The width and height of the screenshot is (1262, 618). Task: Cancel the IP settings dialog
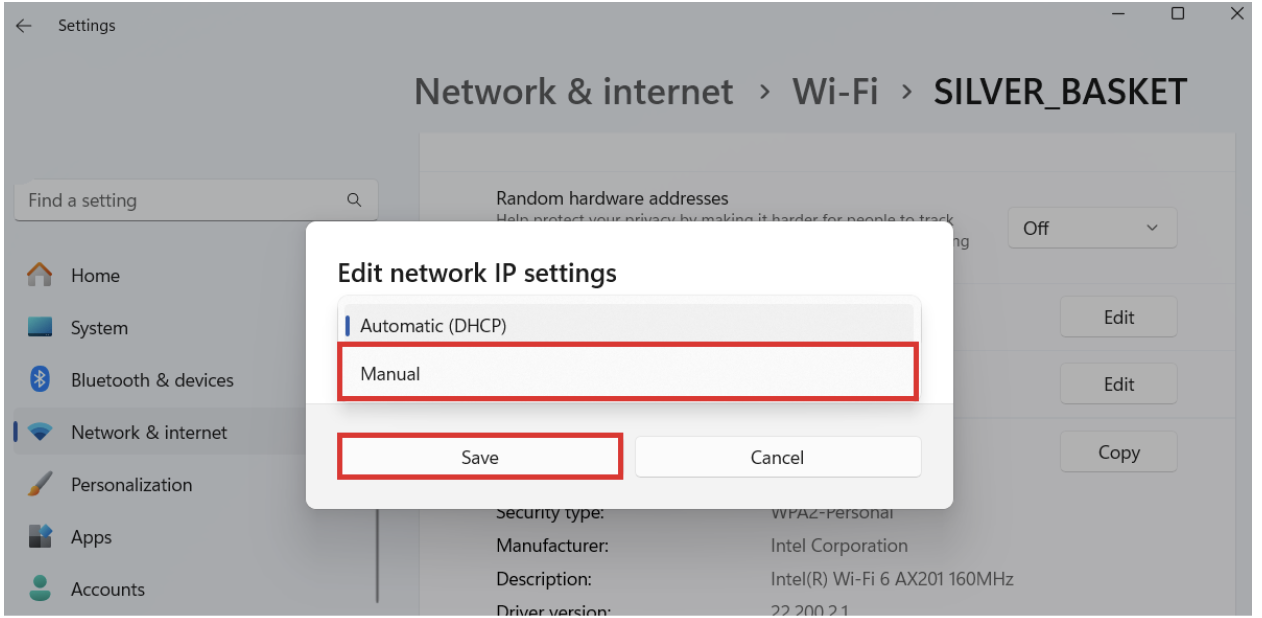click(778, 456)
